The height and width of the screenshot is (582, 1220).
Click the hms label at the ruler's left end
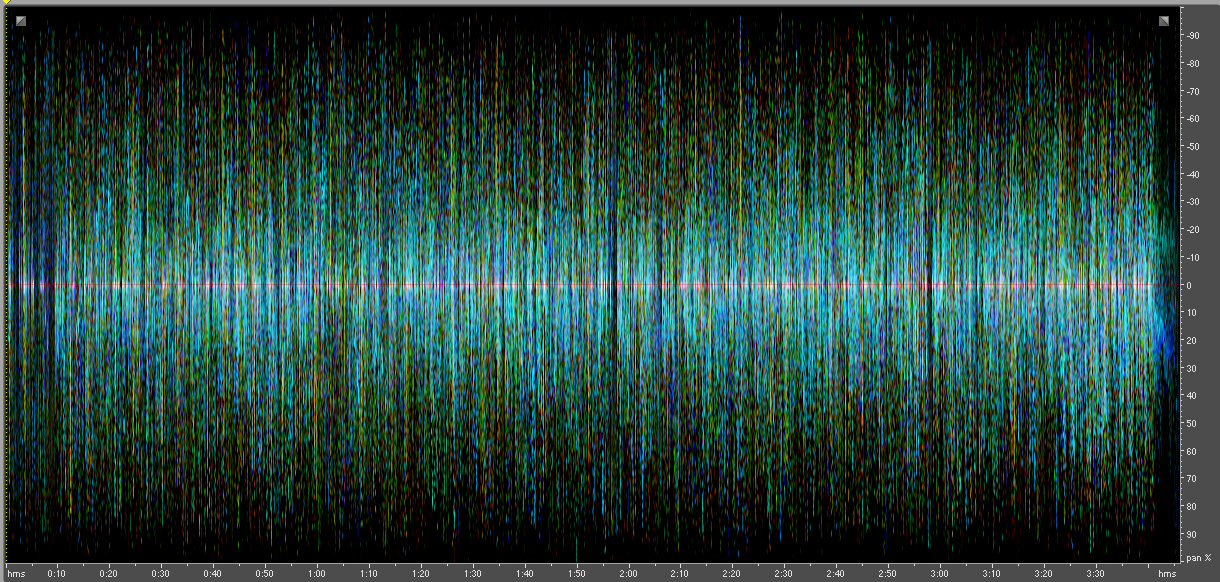pyautogui.click(x=17, y=574)
